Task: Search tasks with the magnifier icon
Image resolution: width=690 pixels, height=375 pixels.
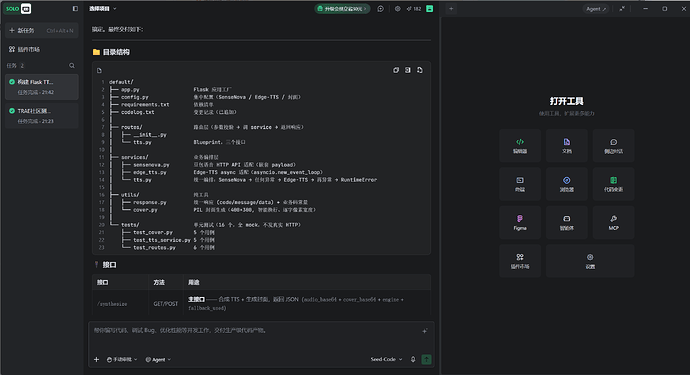Action: pos(72,66)
